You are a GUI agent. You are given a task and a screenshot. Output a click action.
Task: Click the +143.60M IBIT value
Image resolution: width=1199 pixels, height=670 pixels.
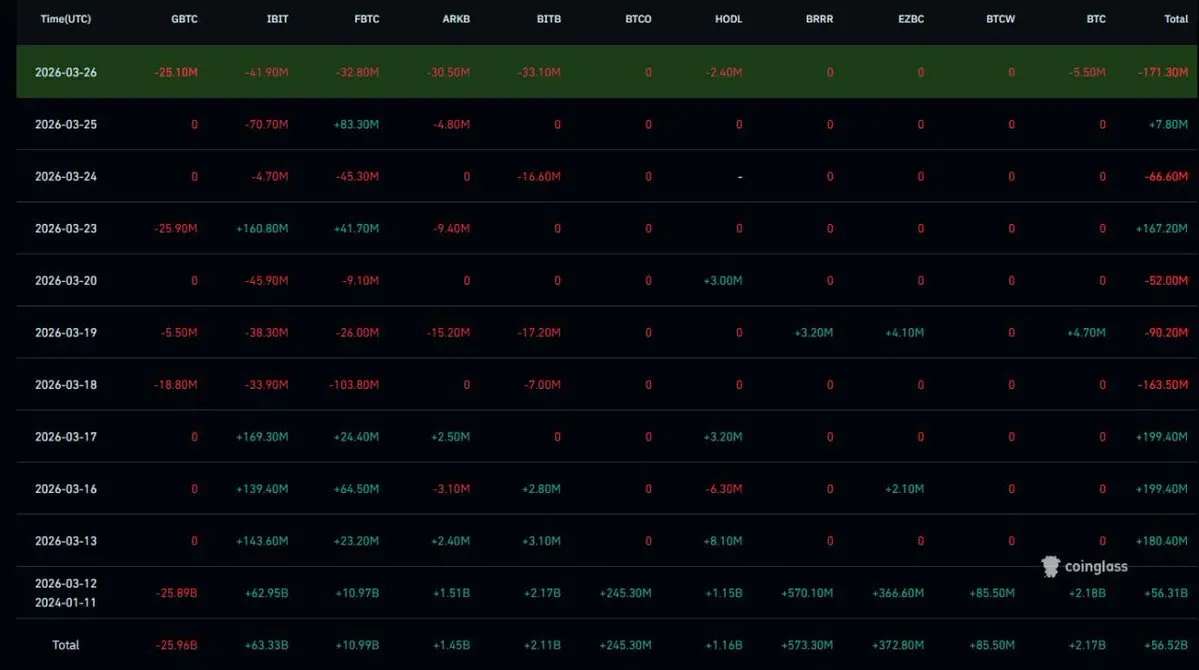click(x=262, y=541)
